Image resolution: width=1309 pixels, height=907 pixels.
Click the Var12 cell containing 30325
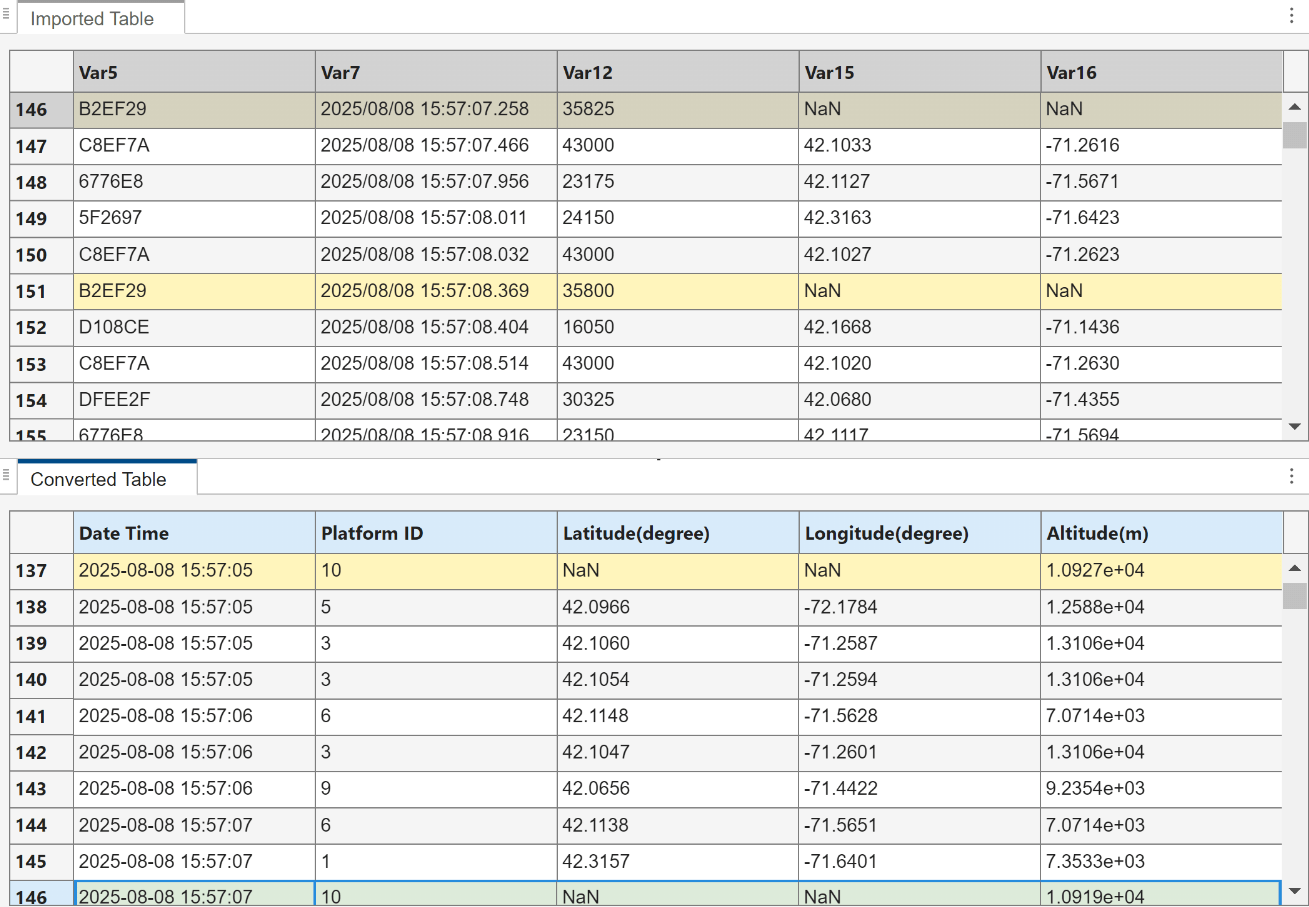(x=678, y=400)
